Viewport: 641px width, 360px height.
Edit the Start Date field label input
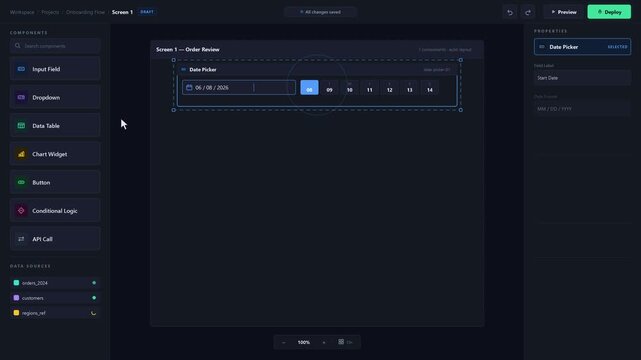pos(582,78)
